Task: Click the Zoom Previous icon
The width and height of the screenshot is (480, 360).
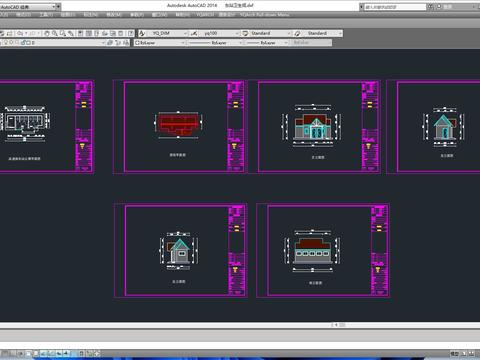Action: coord(71,33)
